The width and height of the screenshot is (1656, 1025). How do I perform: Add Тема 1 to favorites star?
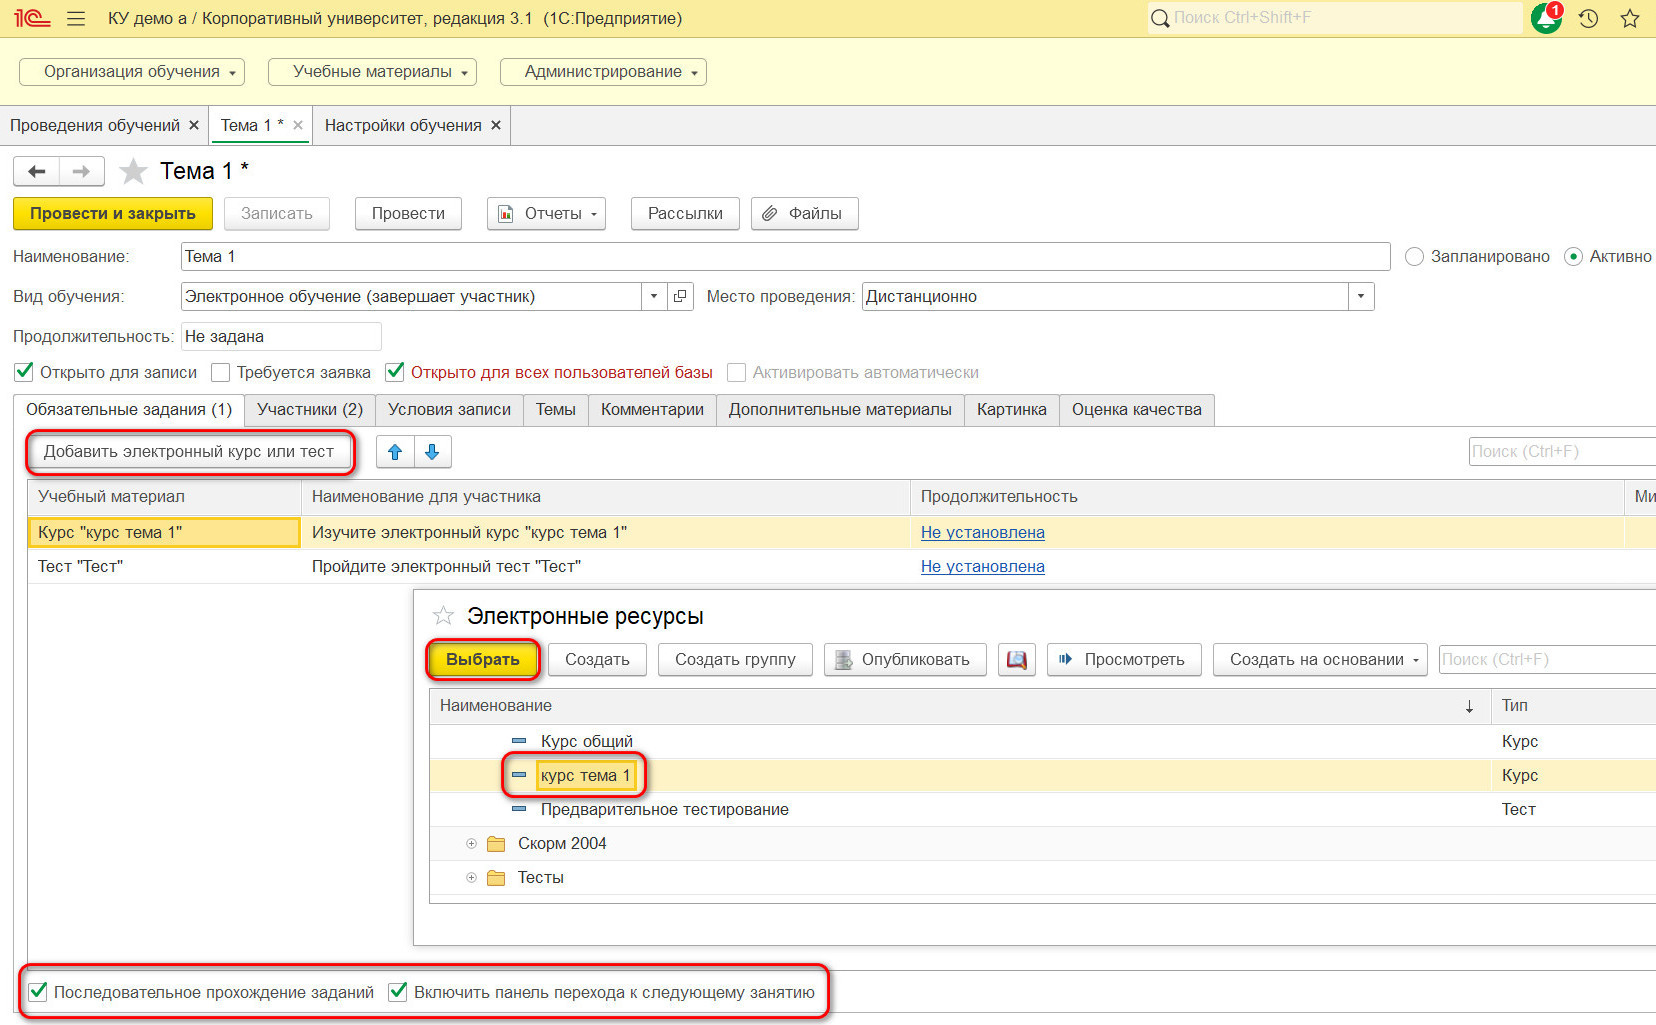[133, 171]
